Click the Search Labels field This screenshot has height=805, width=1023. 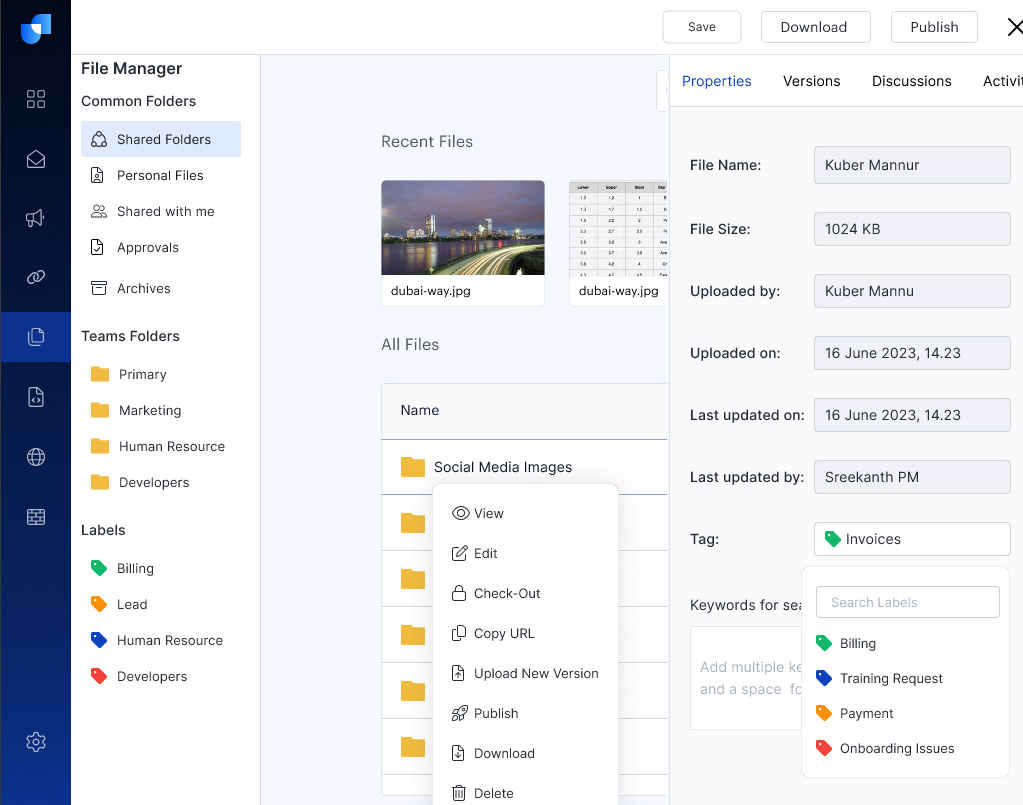[x=908, y=602]
